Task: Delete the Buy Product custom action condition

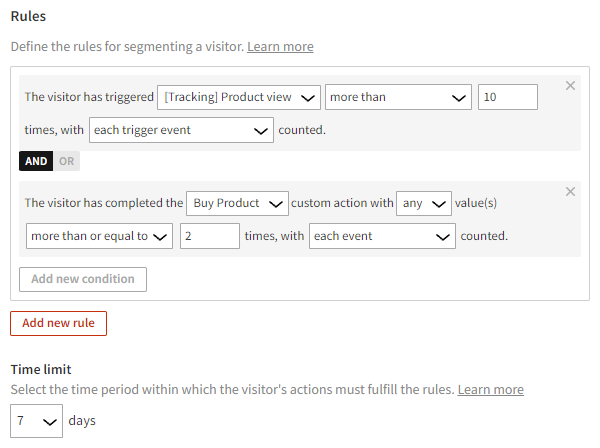Action: [x=570, y=192]
